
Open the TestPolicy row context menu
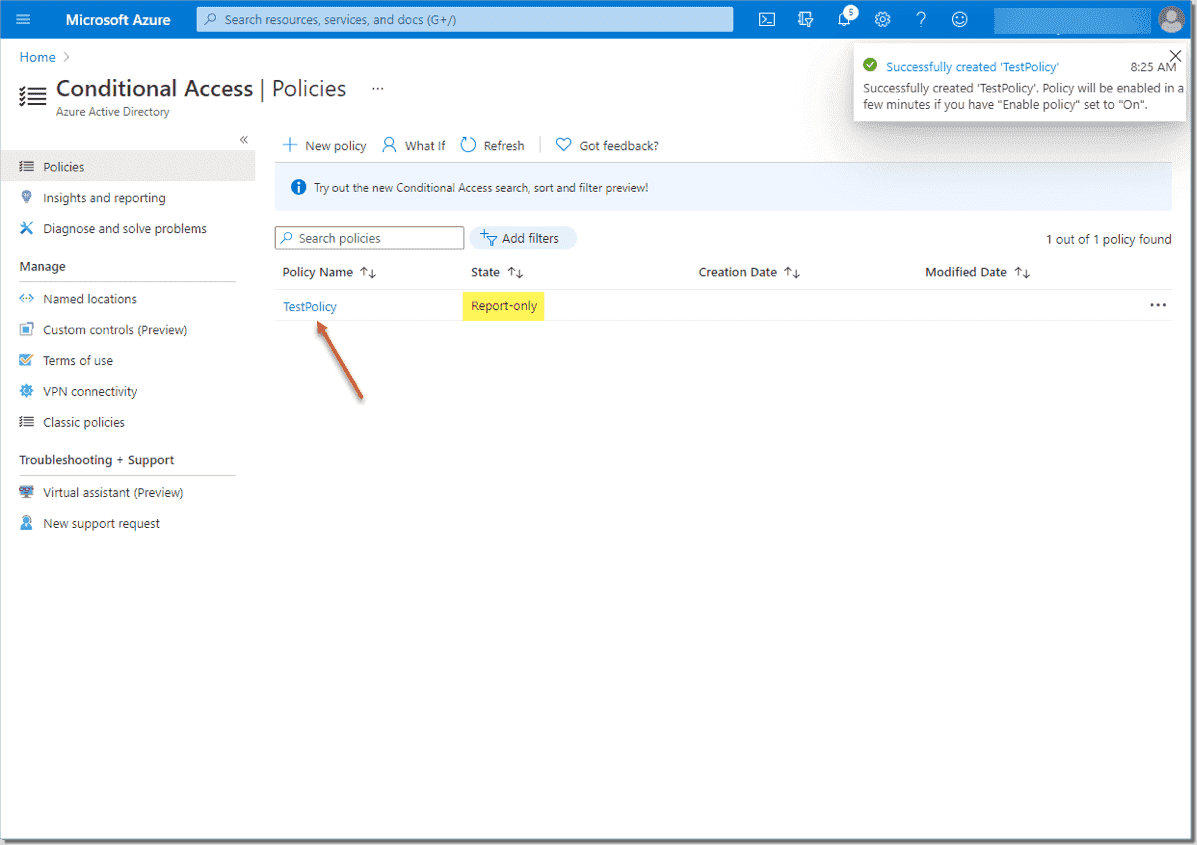(1158, 305)
